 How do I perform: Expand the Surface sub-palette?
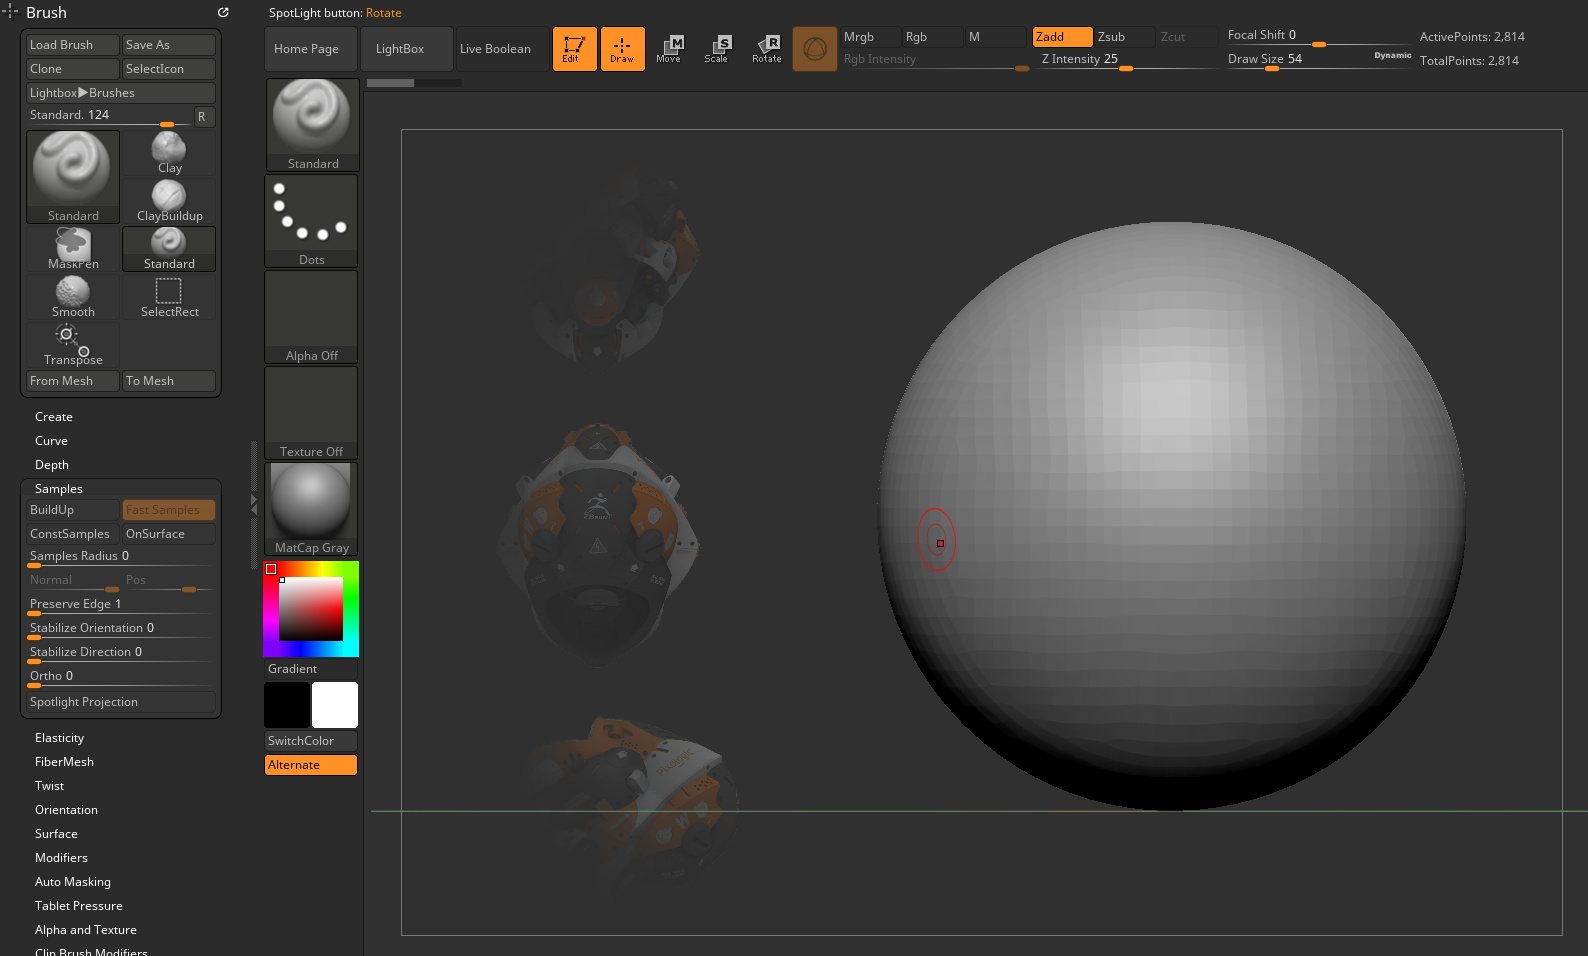57,834
